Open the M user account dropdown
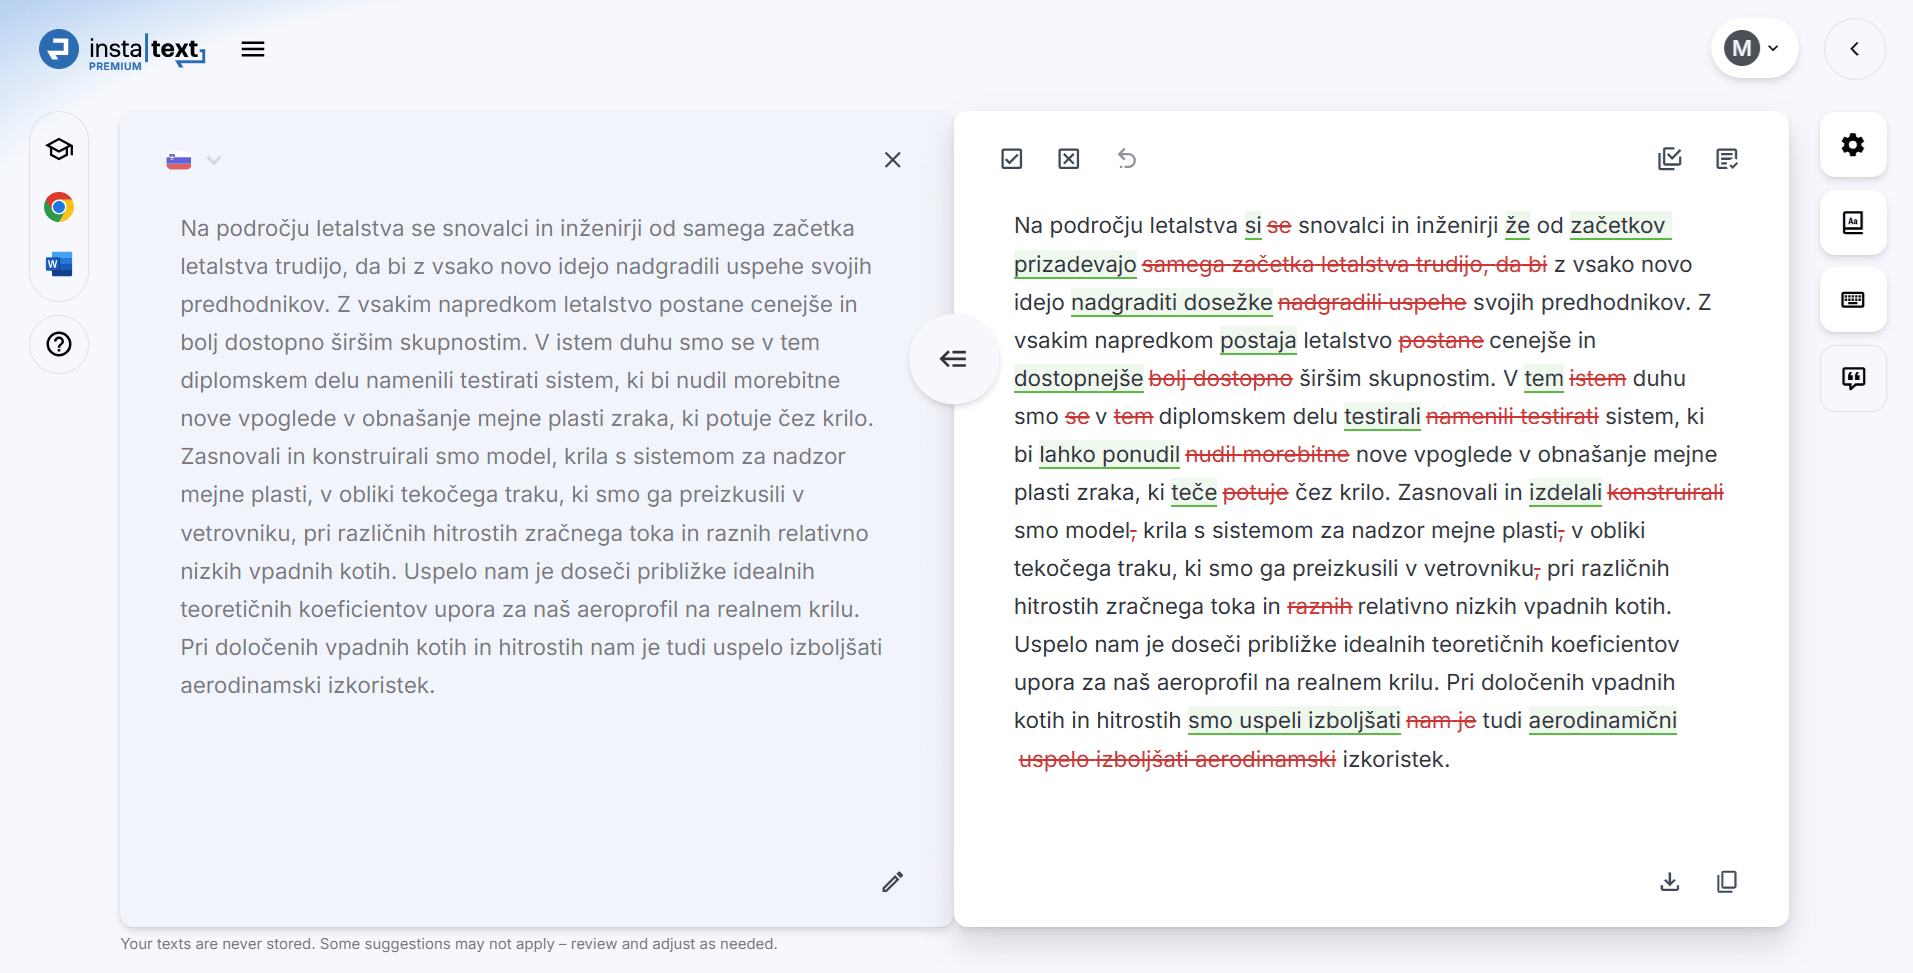1913x973 pixels. [1753, 48]
